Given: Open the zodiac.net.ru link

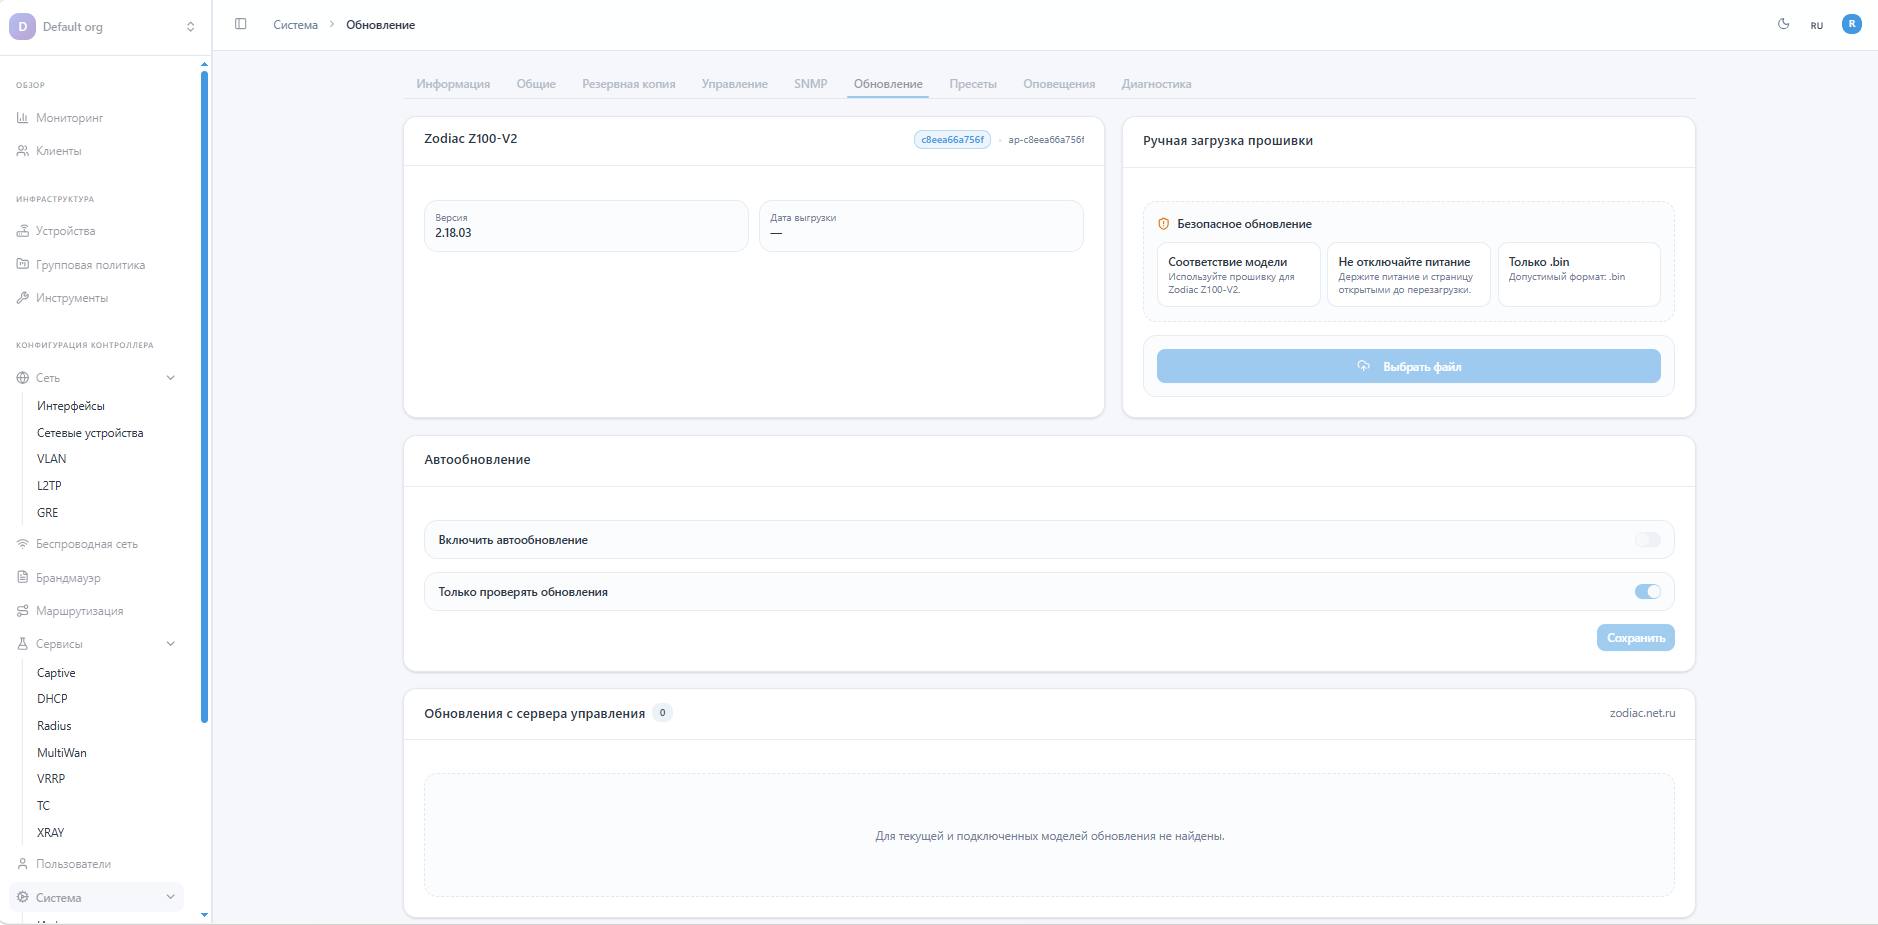Looking at the screenshot, I should point(1642,713).
